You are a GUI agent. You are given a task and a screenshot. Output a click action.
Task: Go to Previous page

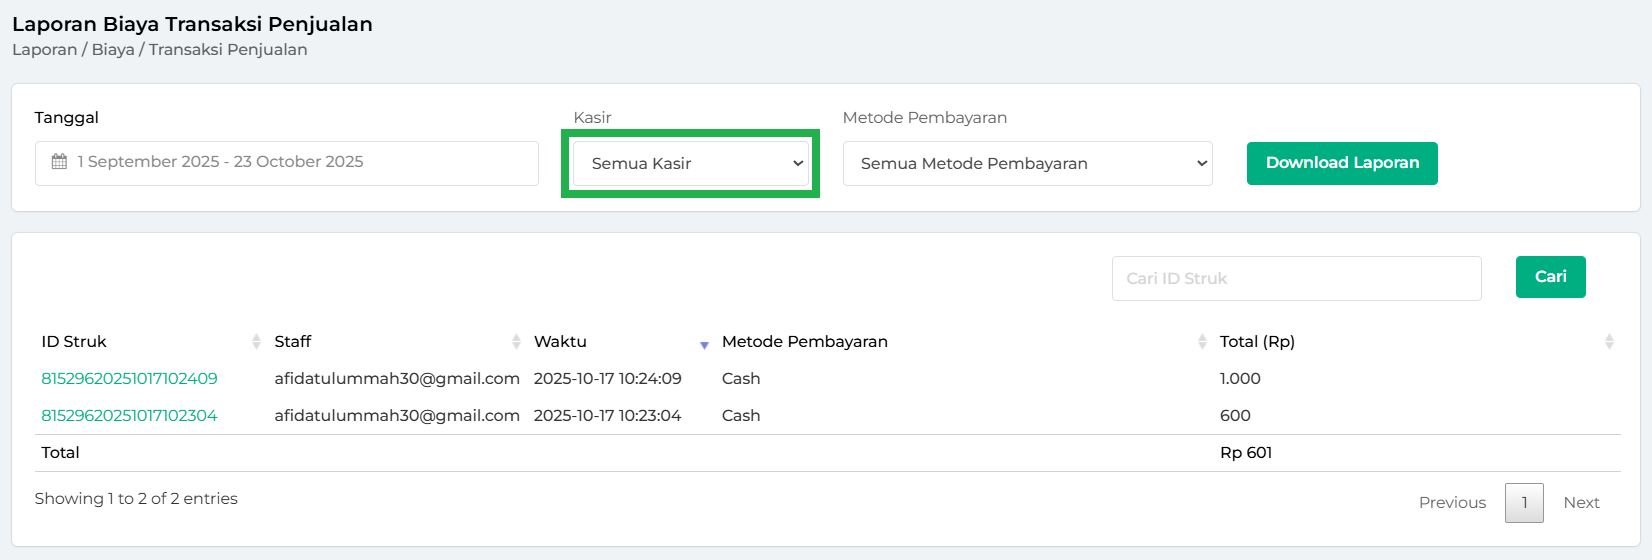1452,503
